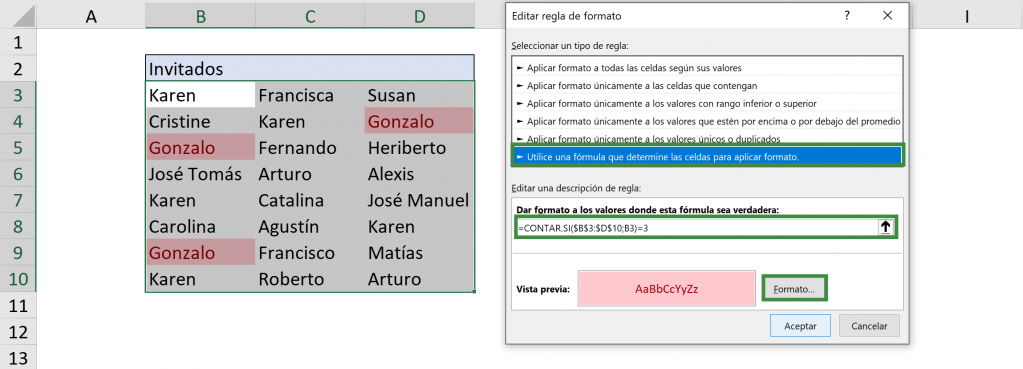The height and width of the screenshot is (369, 1023).
Task: Select row 1 header
Action: (x=18, y=43)
